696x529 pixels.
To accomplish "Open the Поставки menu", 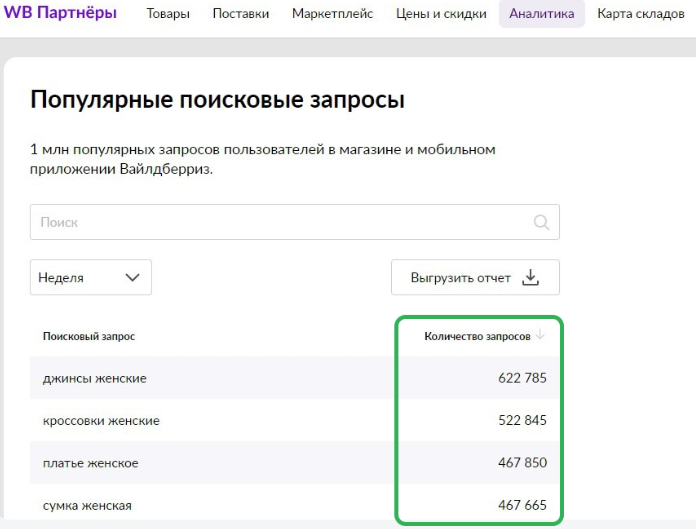I will pos(241,14).
